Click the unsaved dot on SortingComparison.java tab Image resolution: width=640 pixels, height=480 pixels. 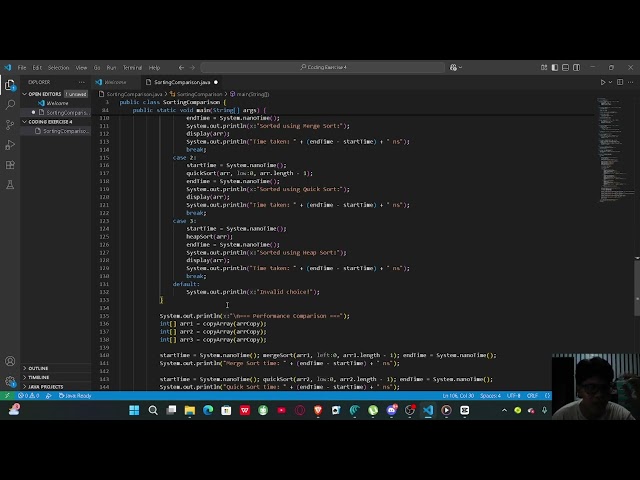pos(216,82)
